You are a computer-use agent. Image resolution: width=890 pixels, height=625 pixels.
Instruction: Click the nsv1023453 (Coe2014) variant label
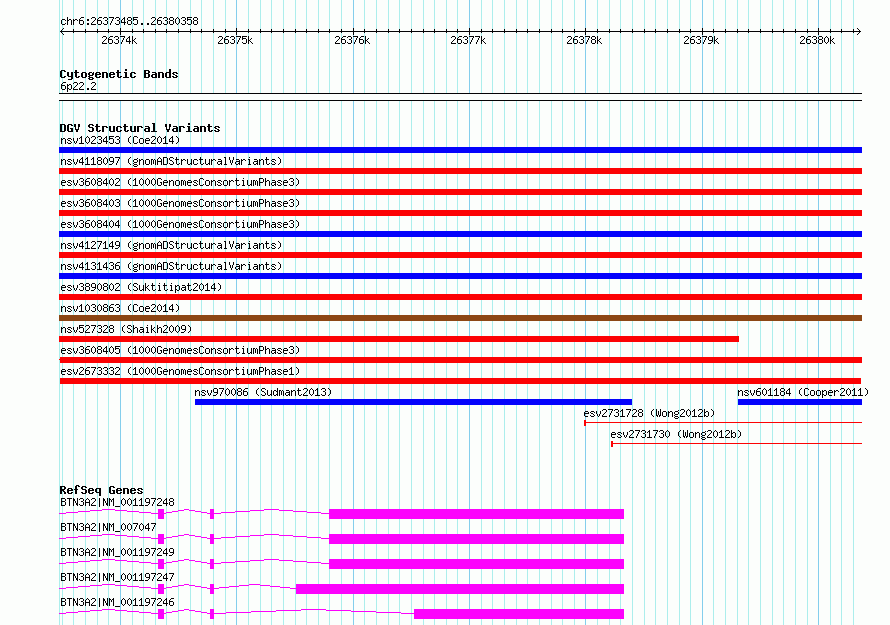(x=120, y=140)
